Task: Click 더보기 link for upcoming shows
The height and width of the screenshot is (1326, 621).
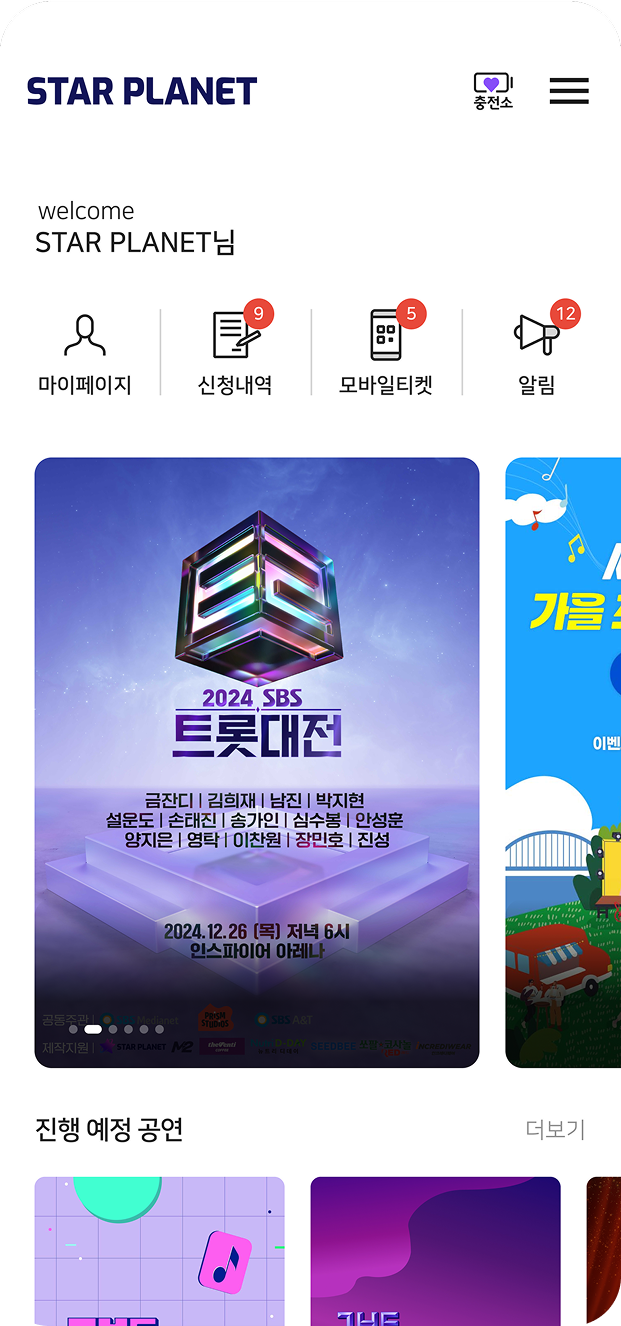Action: [555, 1129]
